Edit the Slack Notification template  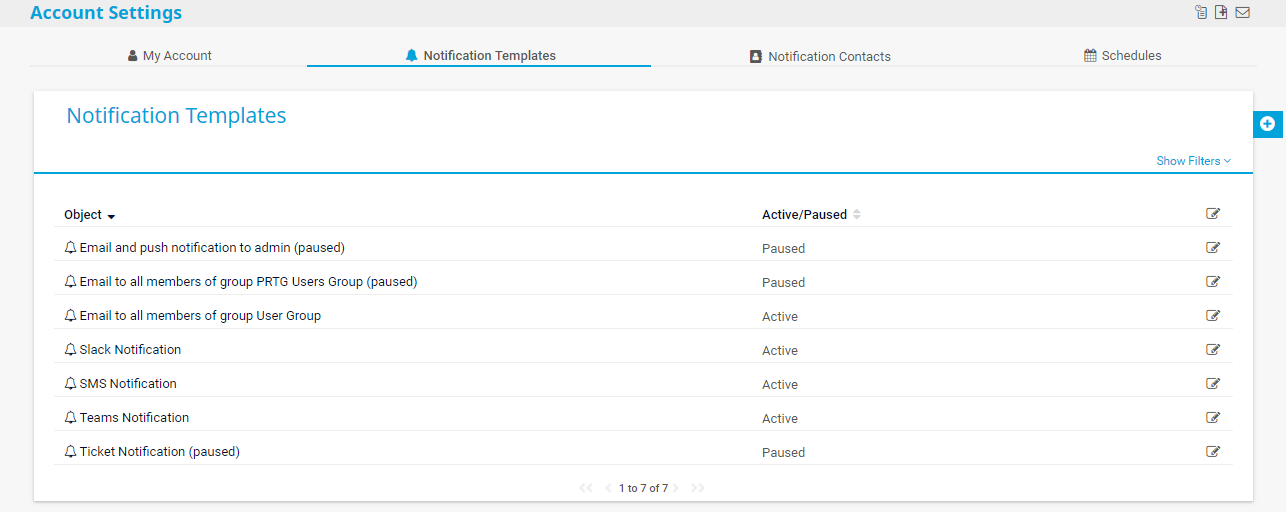tap(1213, 350)
